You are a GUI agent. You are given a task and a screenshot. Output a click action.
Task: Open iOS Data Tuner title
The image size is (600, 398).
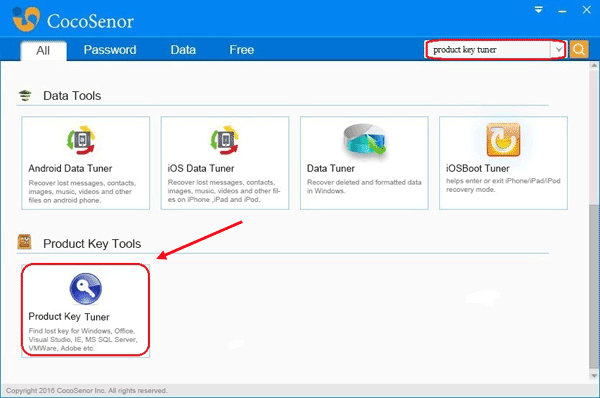pyautogui.click(x=201, y=168)
